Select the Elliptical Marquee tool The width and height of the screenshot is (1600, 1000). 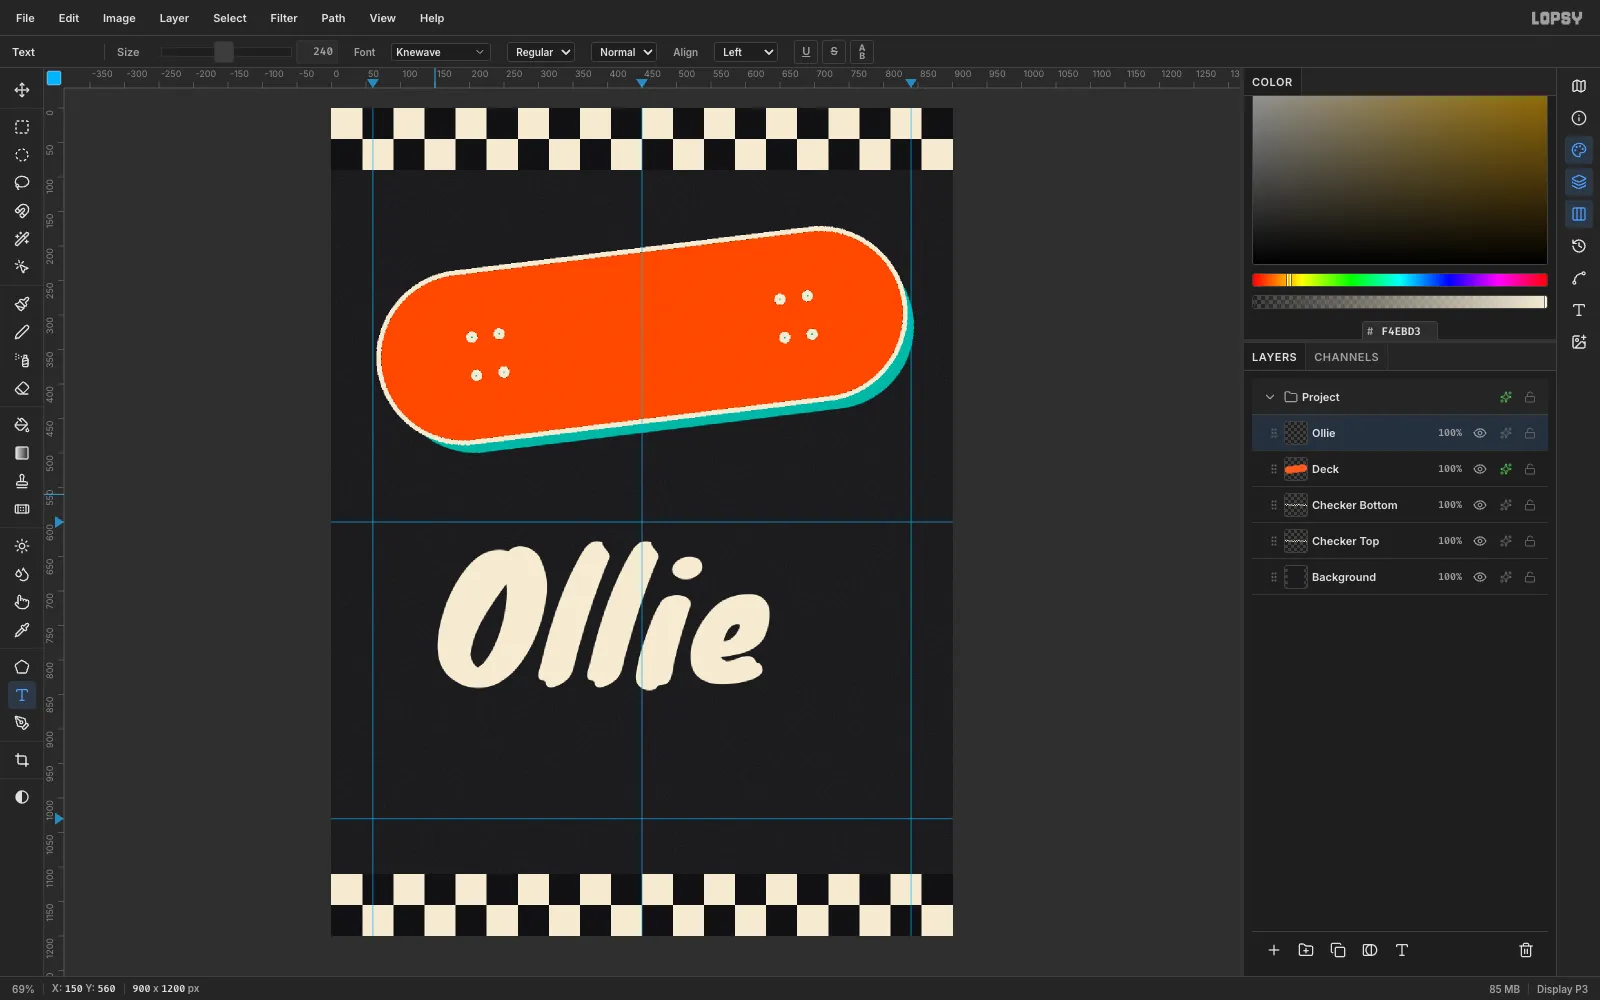pos(22,155)
